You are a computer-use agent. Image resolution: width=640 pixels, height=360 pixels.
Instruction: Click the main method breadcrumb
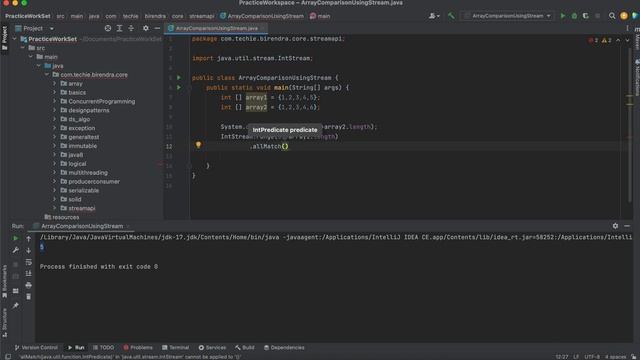(320, 16)
